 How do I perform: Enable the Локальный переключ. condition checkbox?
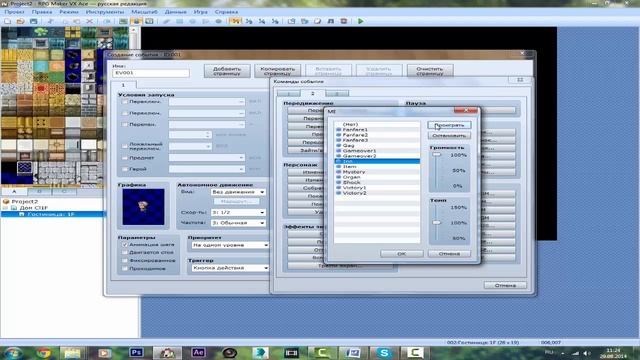(x=125, y=146)
